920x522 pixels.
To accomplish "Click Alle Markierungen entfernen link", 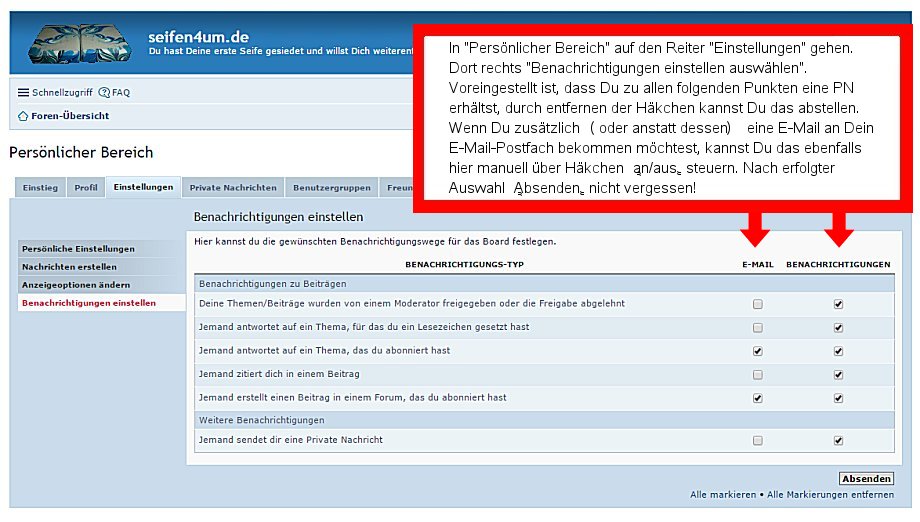I will (x=830, y=495).
